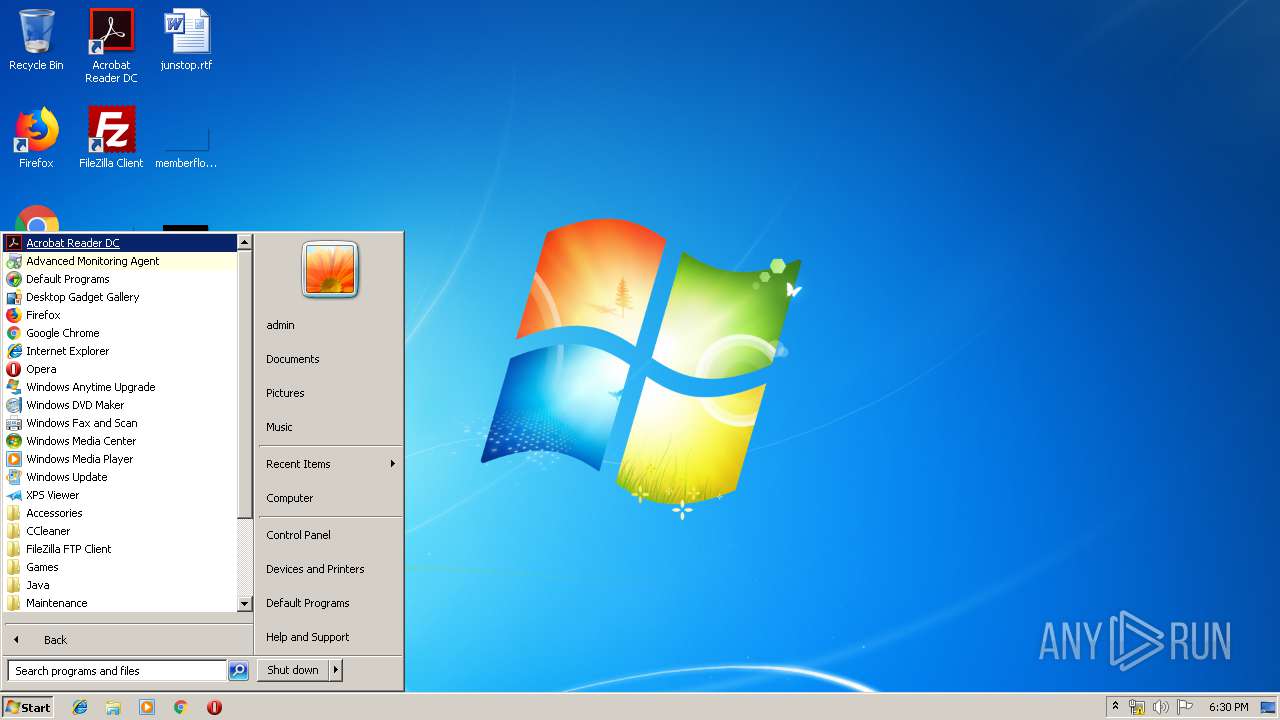The height and width of the screenshot is (720, 1280).
Task: Click the user account picture
Action: coord(330,270)
